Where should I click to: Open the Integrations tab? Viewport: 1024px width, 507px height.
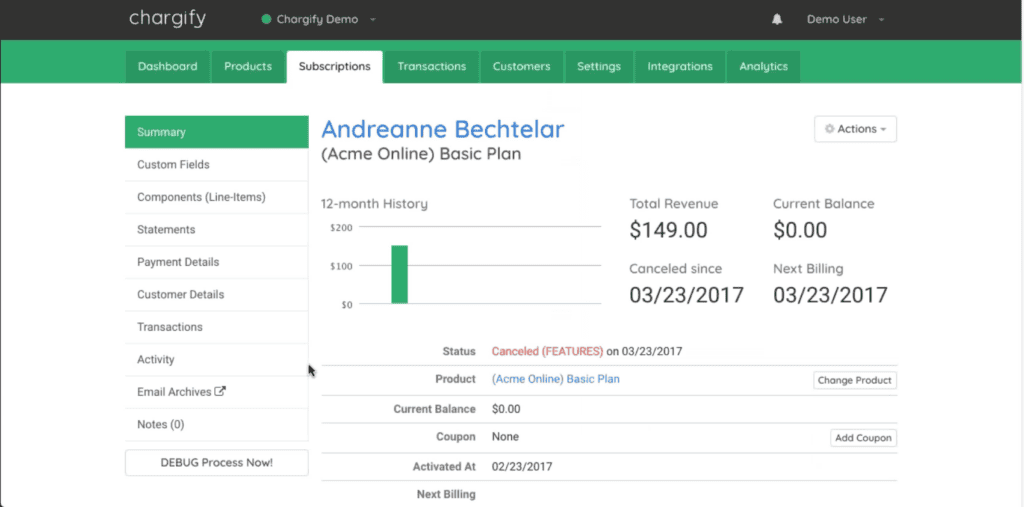[x=680, y=67]
